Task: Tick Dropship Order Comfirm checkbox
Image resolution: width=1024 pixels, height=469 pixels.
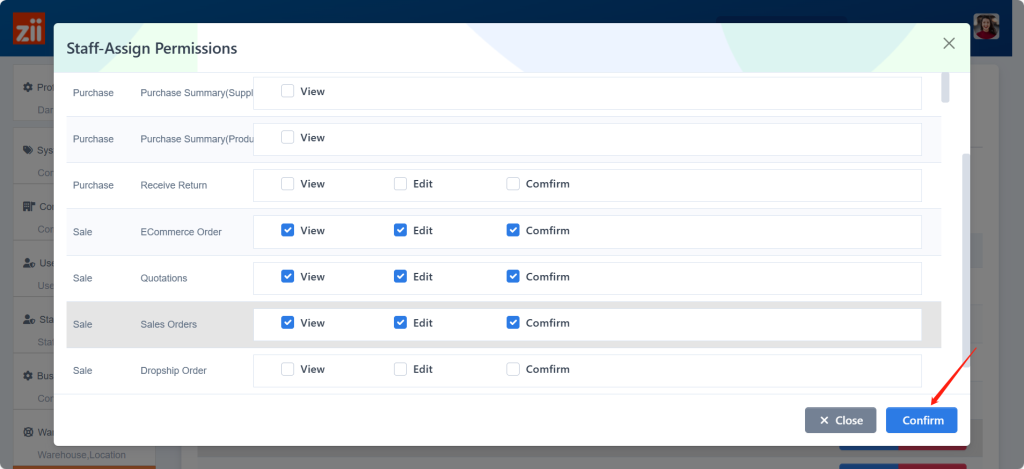Action: point(513,369)
